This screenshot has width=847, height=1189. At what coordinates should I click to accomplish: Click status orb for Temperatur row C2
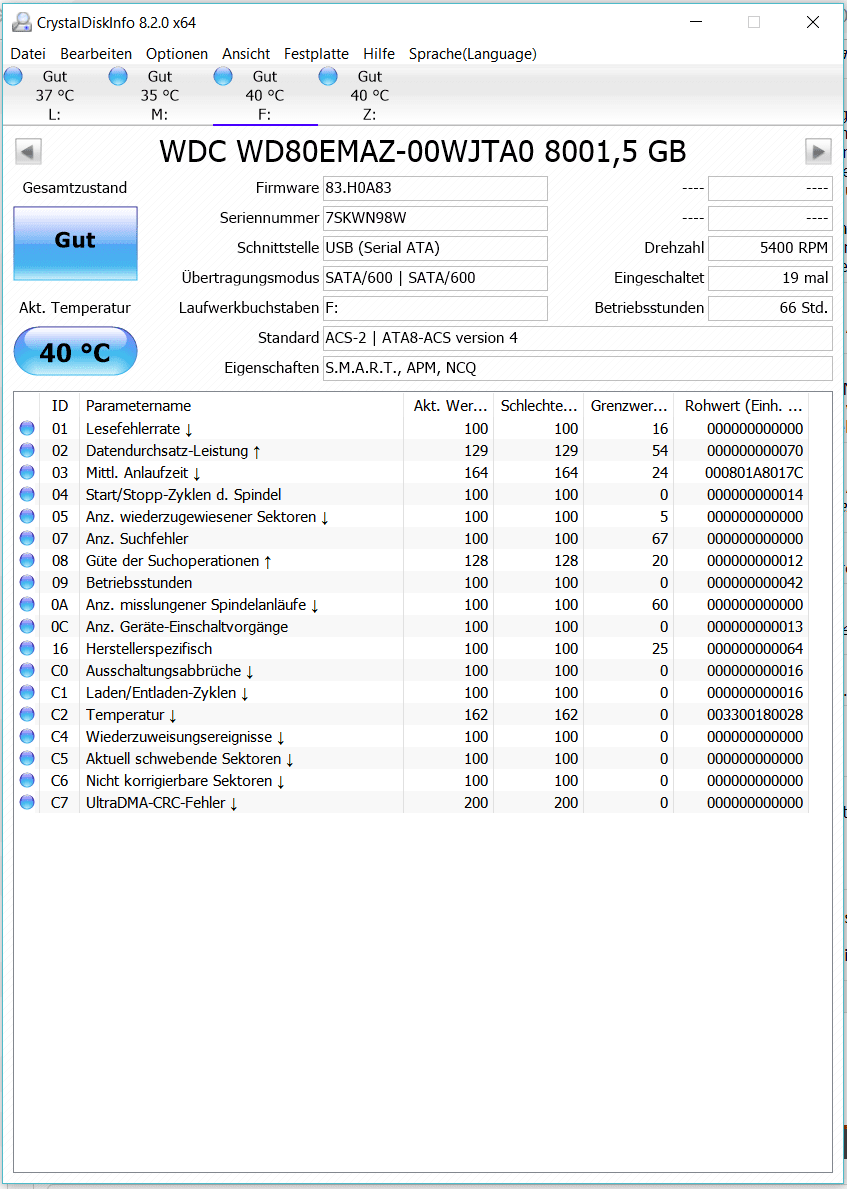point(27,714)
